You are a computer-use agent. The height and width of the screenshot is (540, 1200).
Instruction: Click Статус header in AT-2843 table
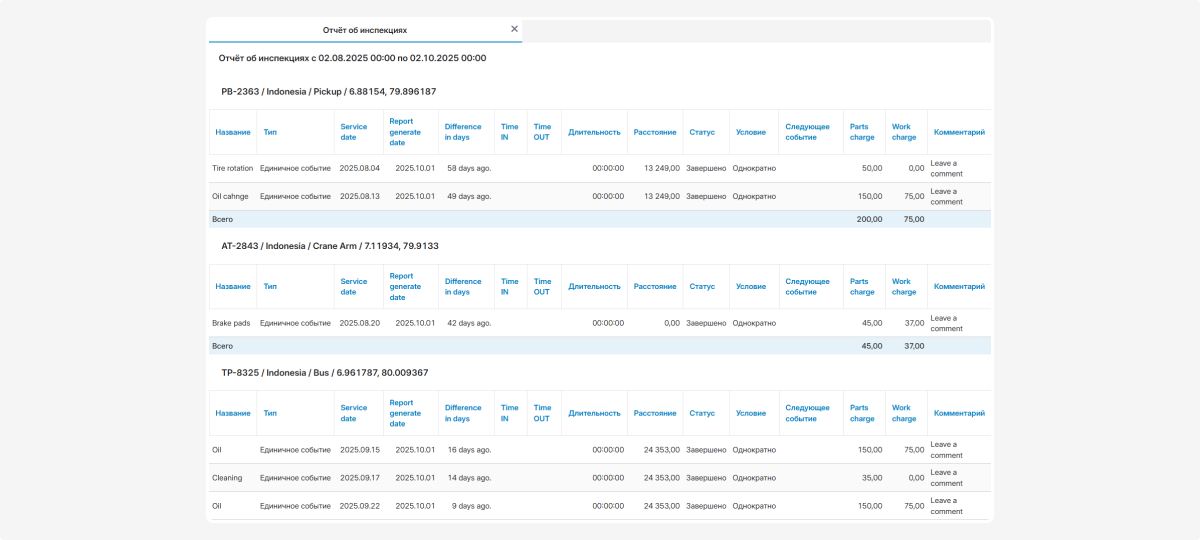pyautogui.click(x=702, y=286)
